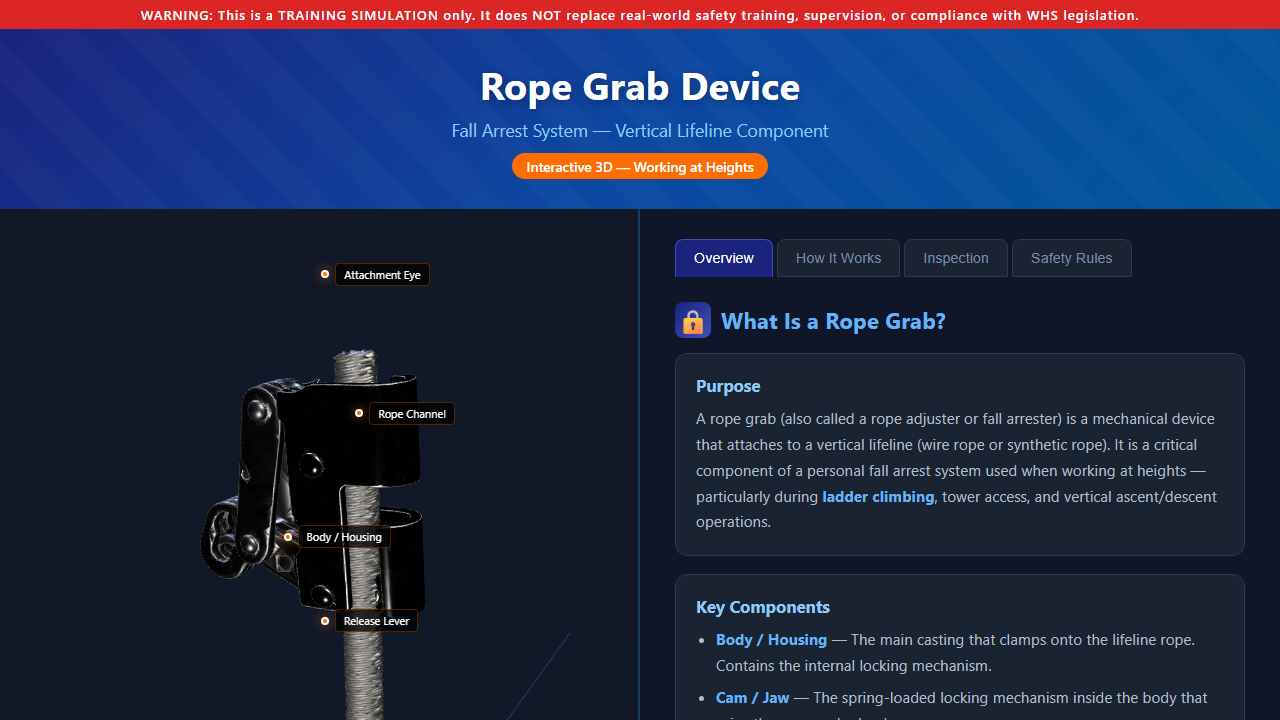Select the Body / Housing 3D label

(x=344, y=537)
